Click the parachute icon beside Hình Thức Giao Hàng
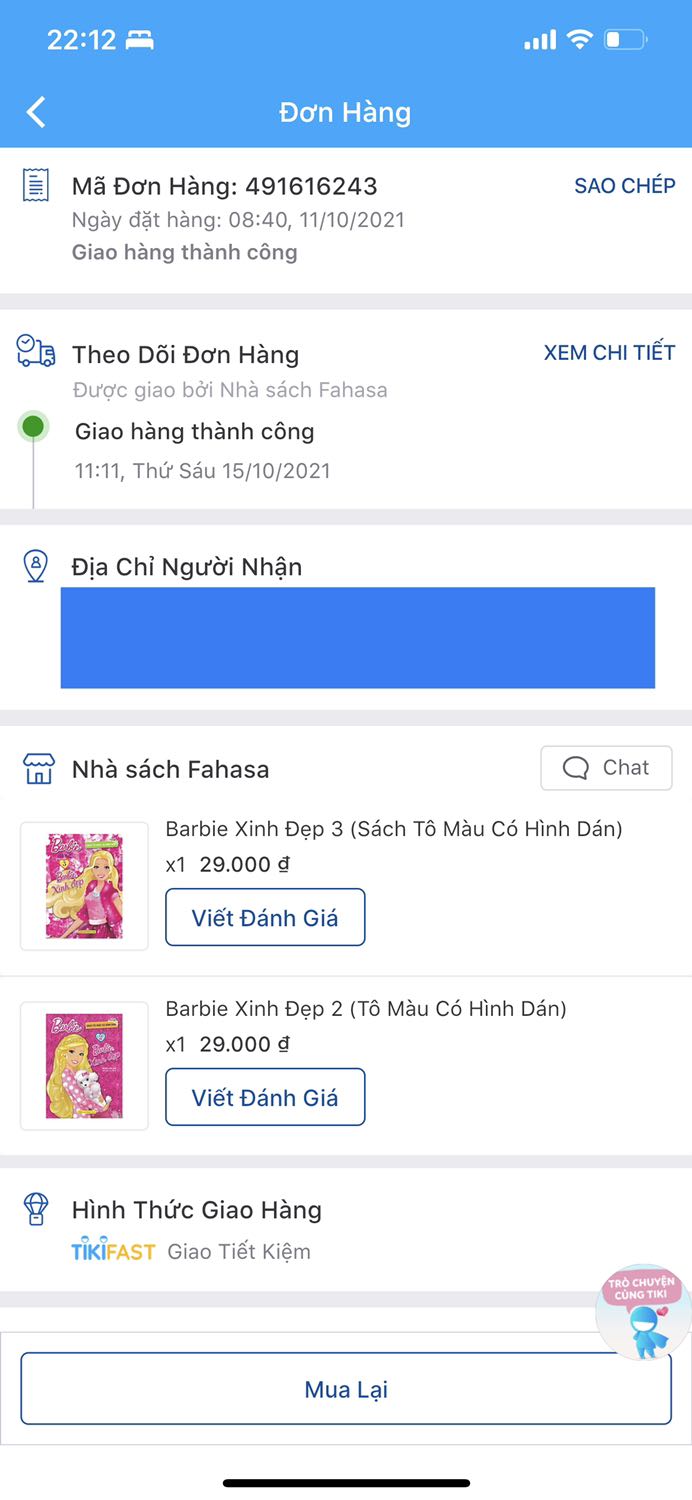This screenshot has width=692, height=1500. 36,1210
